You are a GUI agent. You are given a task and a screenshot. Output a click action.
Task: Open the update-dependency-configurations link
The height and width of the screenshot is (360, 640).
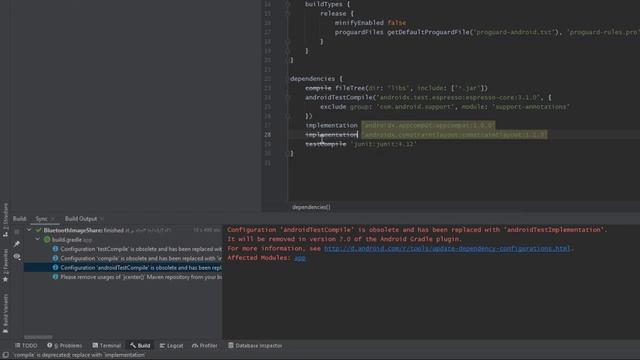pos(447,249)
